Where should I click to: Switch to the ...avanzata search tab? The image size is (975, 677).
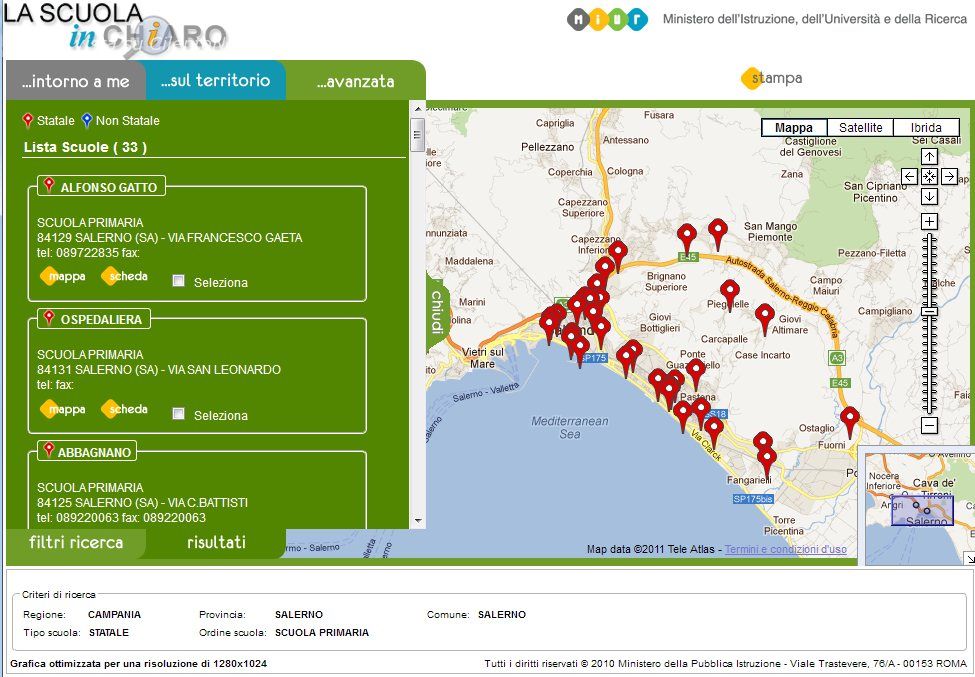point(355,81)
